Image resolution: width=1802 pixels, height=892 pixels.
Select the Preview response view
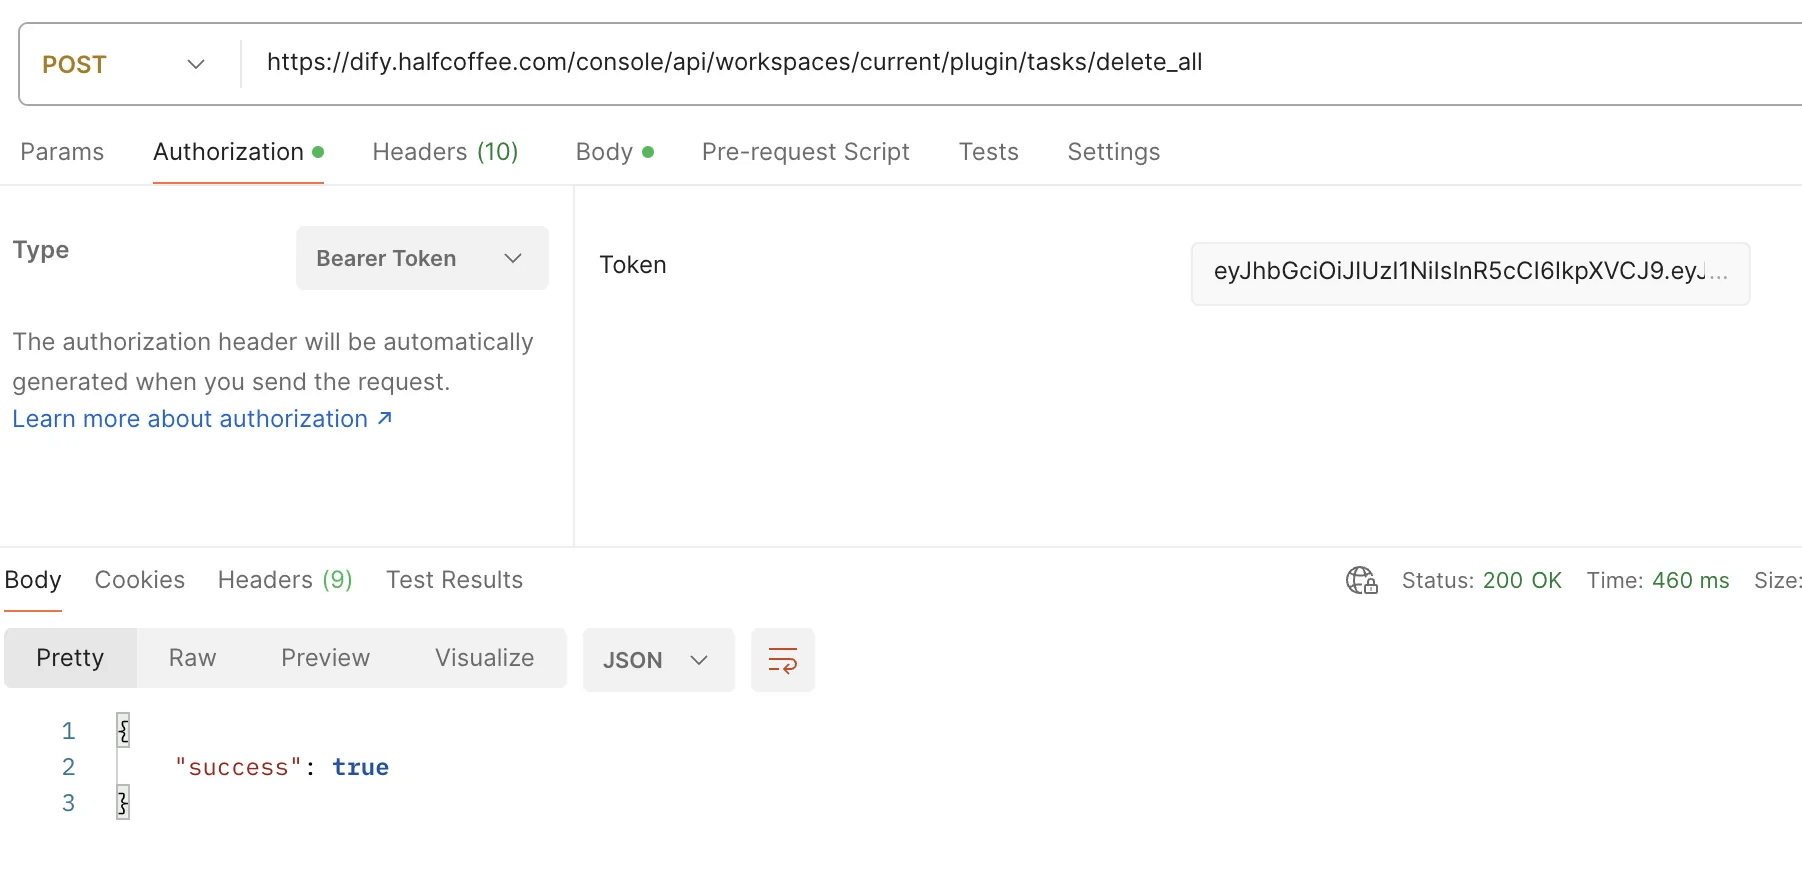tap(325, 658)
